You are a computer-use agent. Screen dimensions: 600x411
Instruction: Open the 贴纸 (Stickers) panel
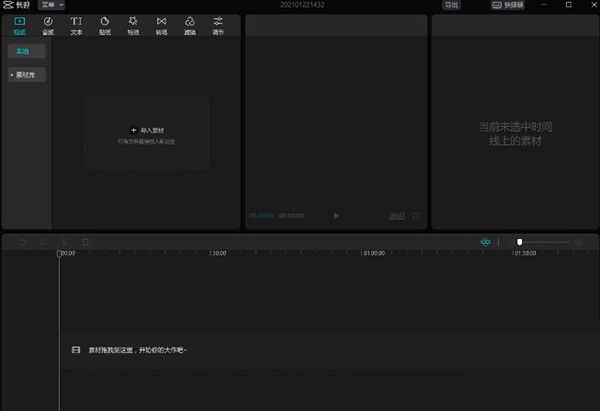coord(104,25)
